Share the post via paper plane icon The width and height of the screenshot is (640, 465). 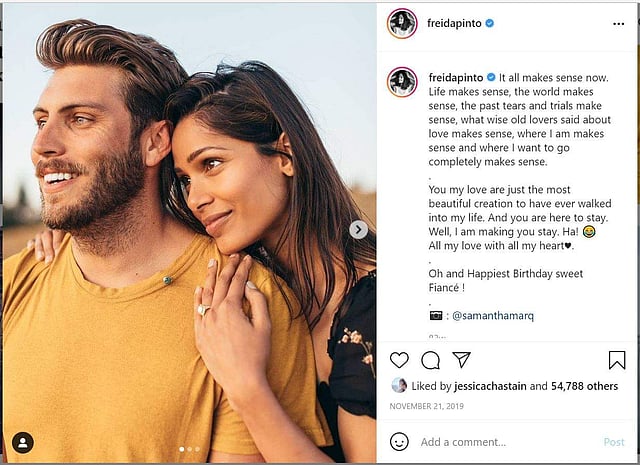coord(461,360)
